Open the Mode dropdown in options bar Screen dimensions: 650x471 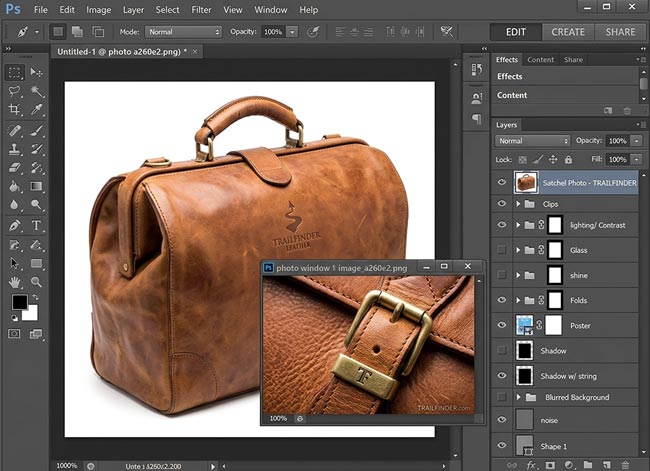pos(183,32)
